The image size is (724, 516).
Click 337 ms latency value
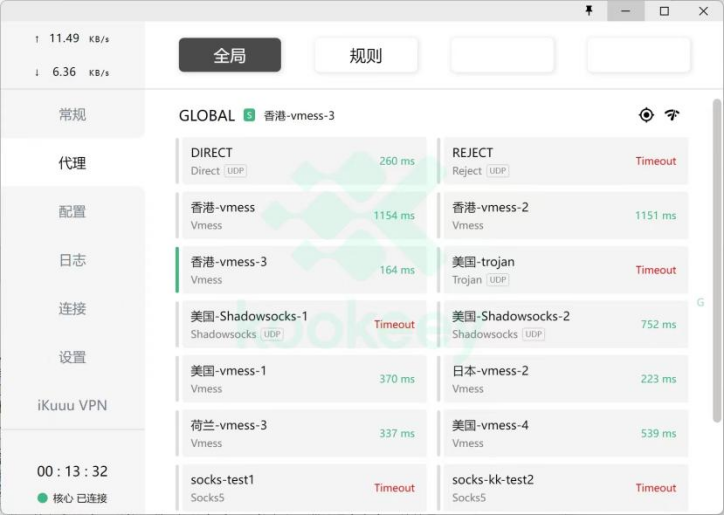[397, 433]
